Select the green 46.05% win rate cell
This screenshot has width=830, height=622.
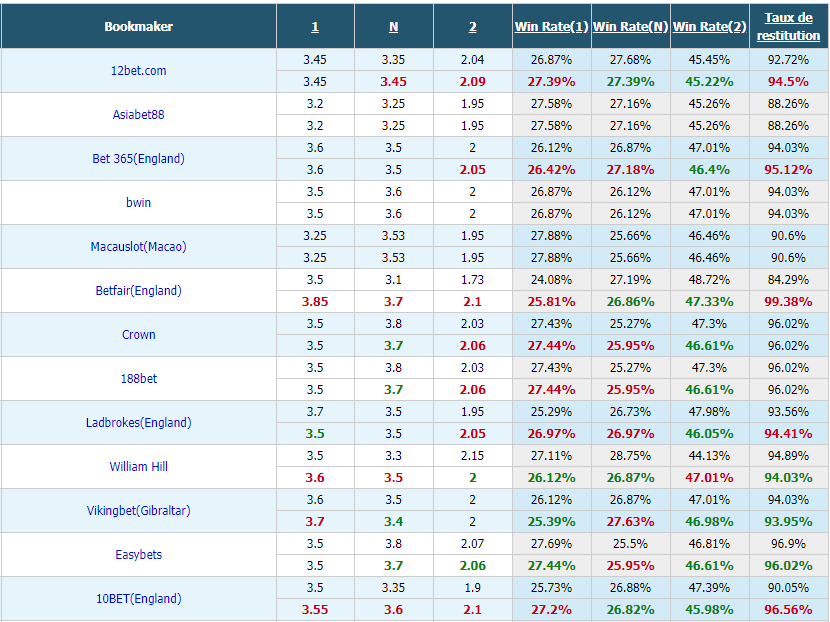(x=709, y=433)
